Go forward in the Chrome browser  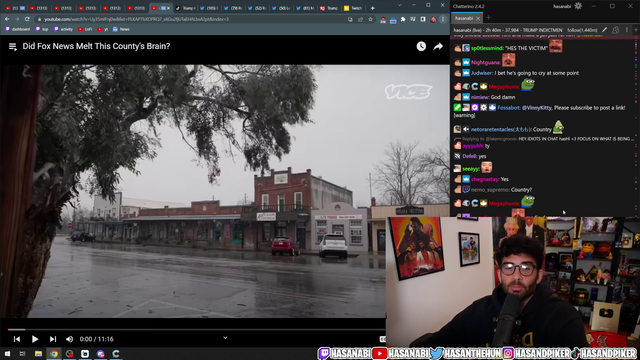[17, 19]
